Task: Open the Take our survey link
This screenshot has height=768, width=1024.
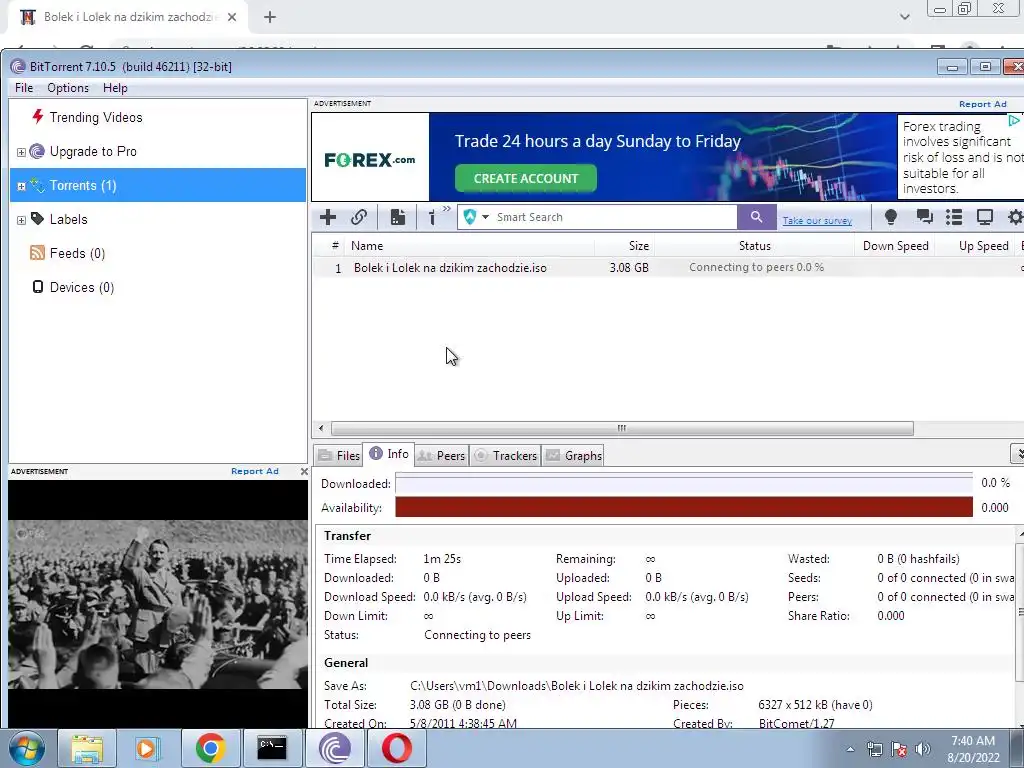Action: pyautogui.click(x=817, y=221)
